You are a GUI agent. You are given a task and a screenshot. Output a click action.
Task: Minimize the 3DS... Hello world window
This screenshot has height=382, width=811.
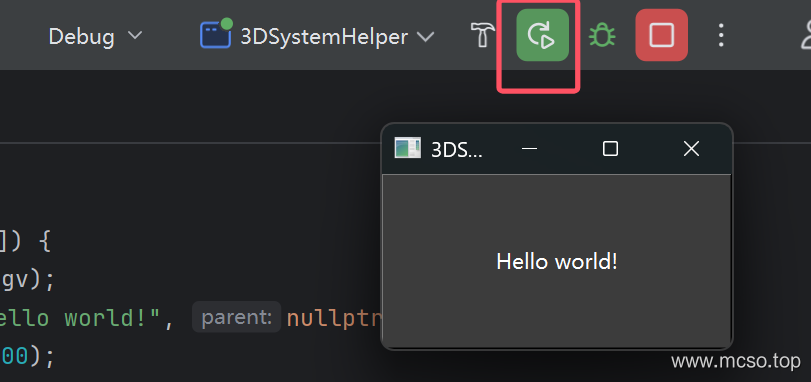click(529, 149)
